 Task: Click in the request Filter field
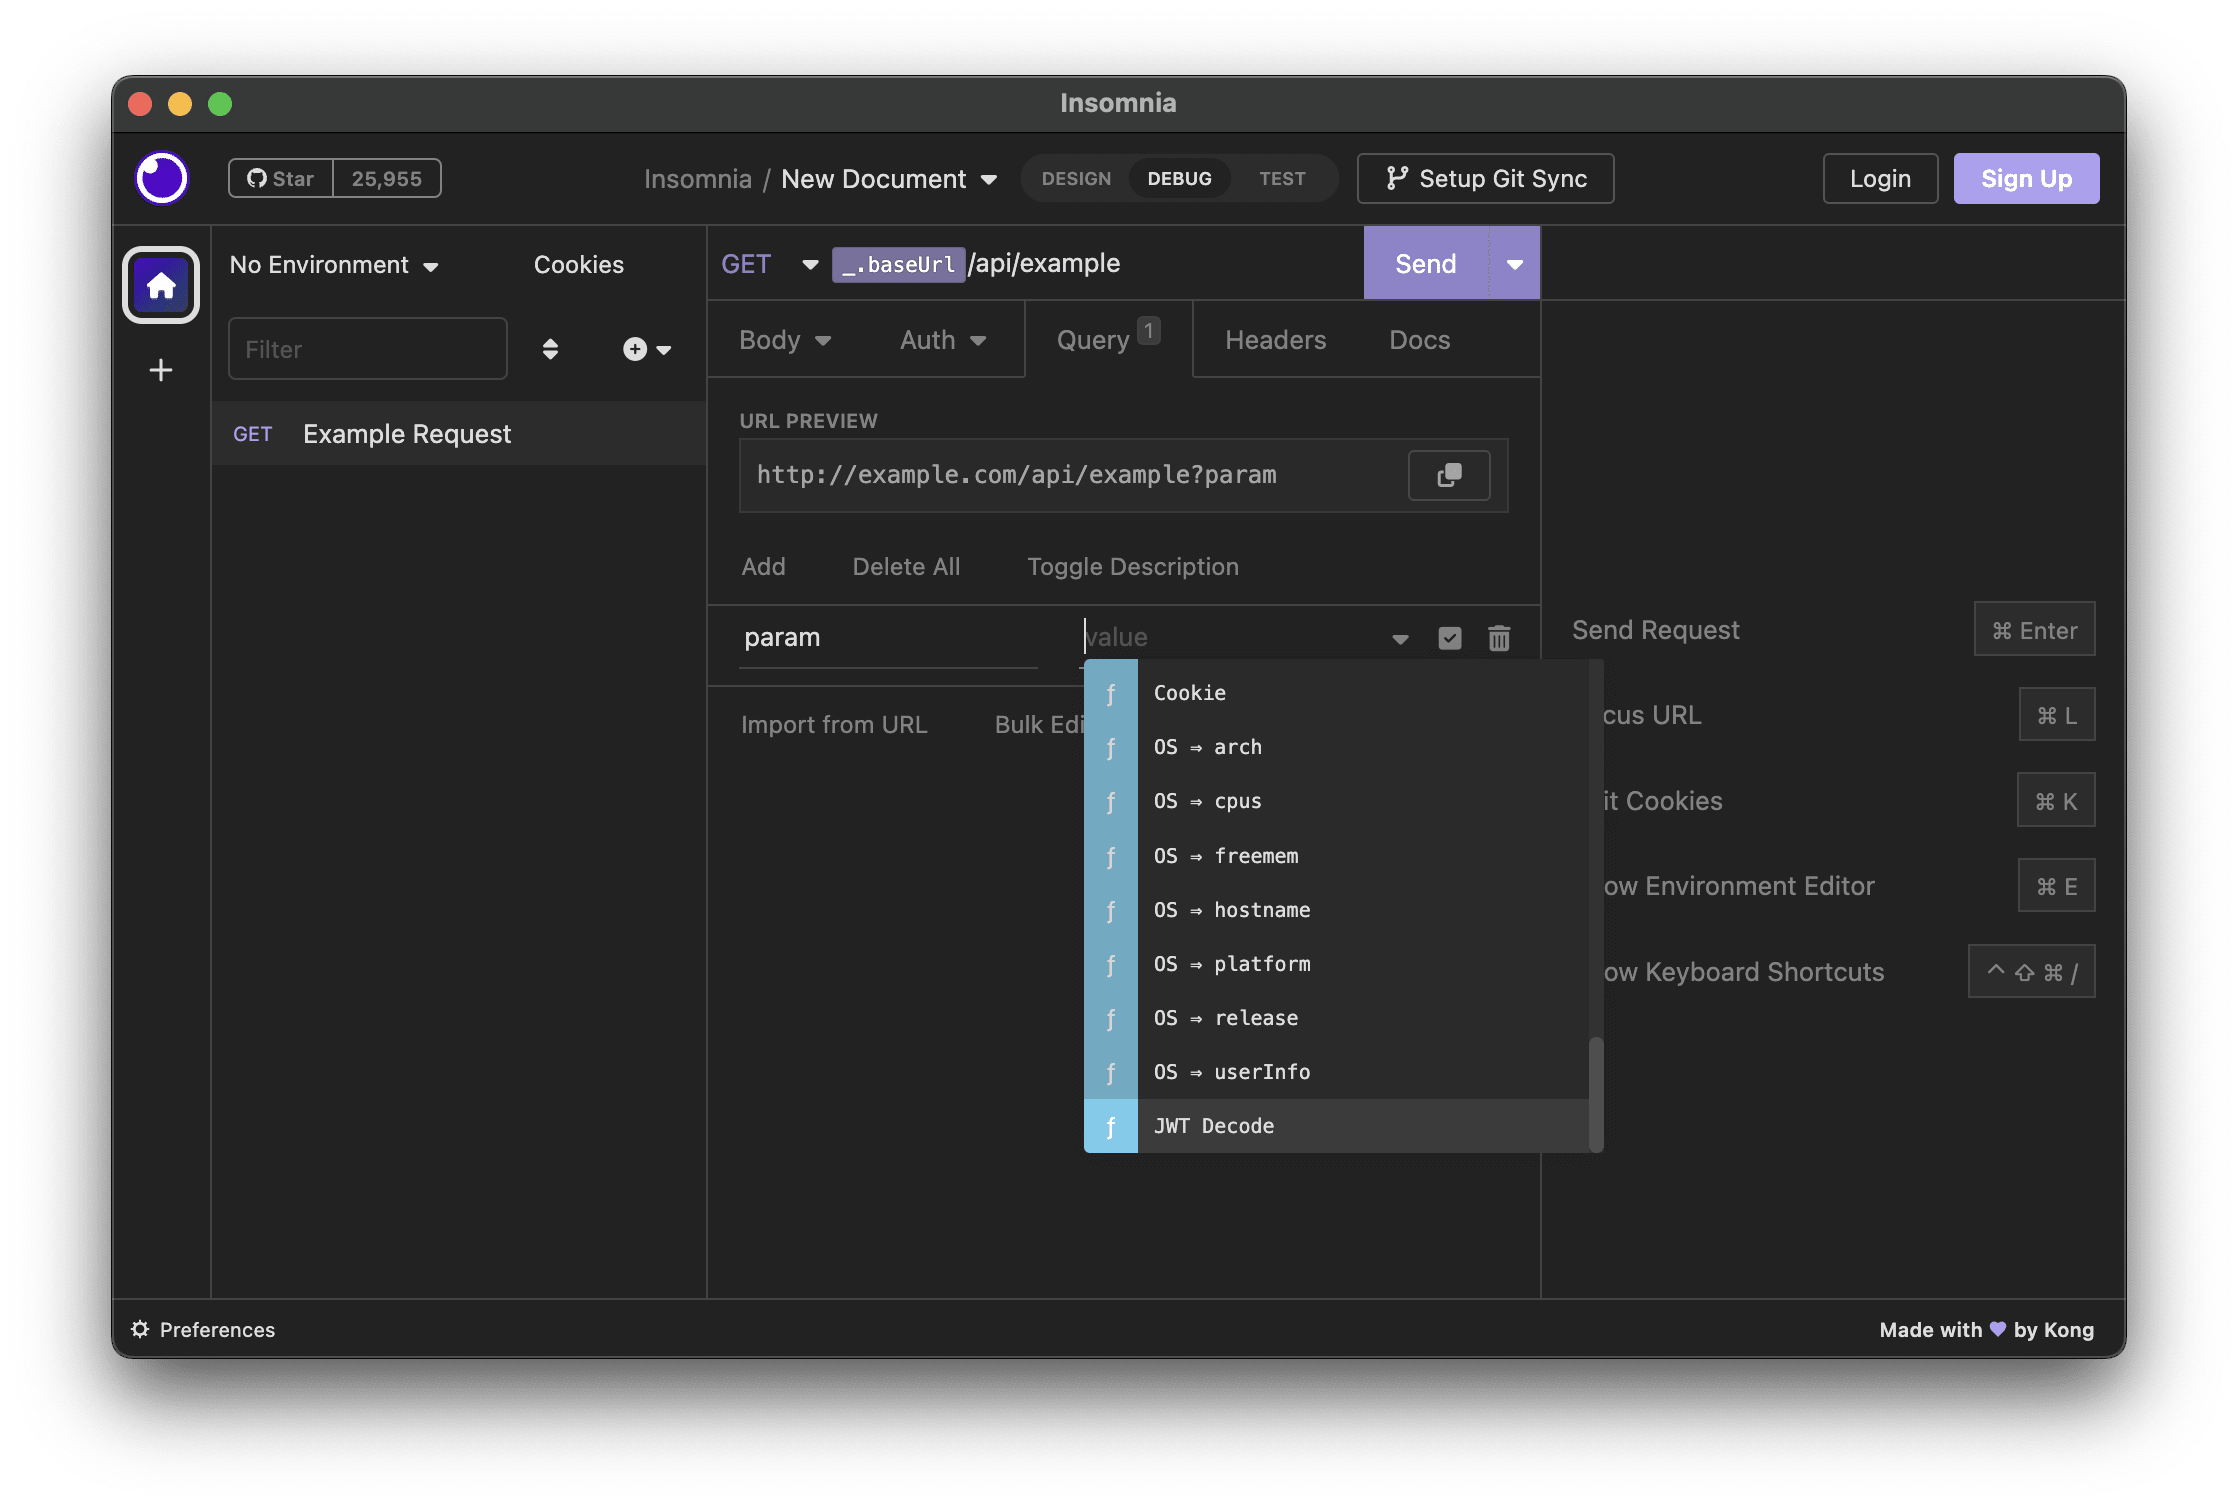pos(368,349)
